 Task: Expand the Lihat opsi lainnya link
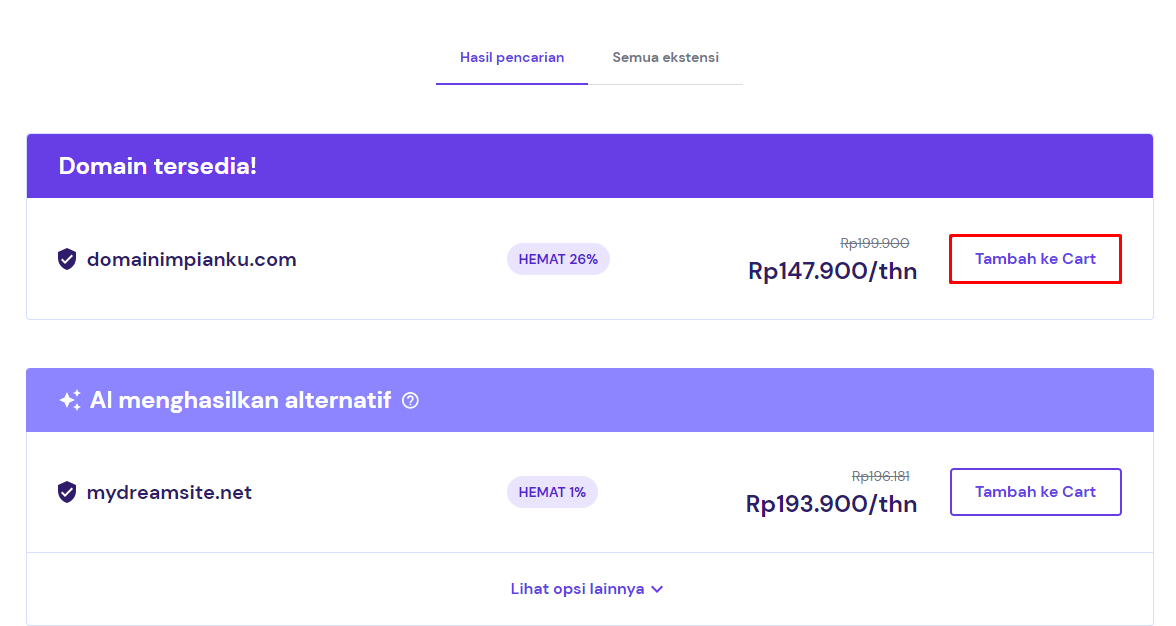(x=578, y=589)
